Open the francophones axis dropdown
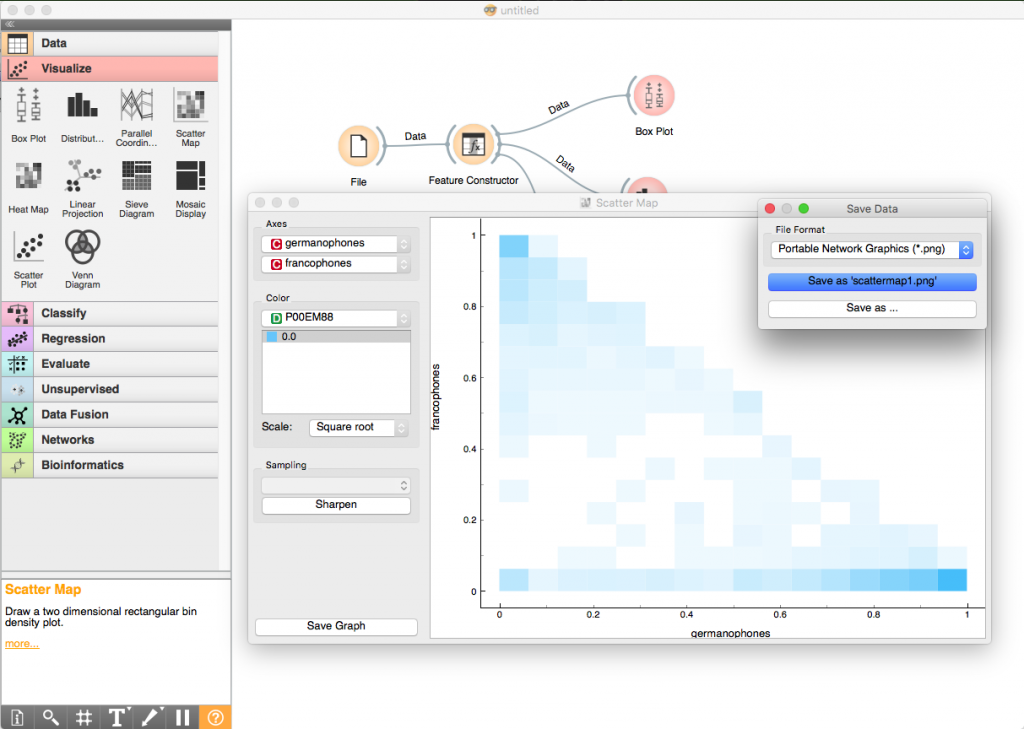The width and height of the screenshot is (1024, 729). click(336, 264)
